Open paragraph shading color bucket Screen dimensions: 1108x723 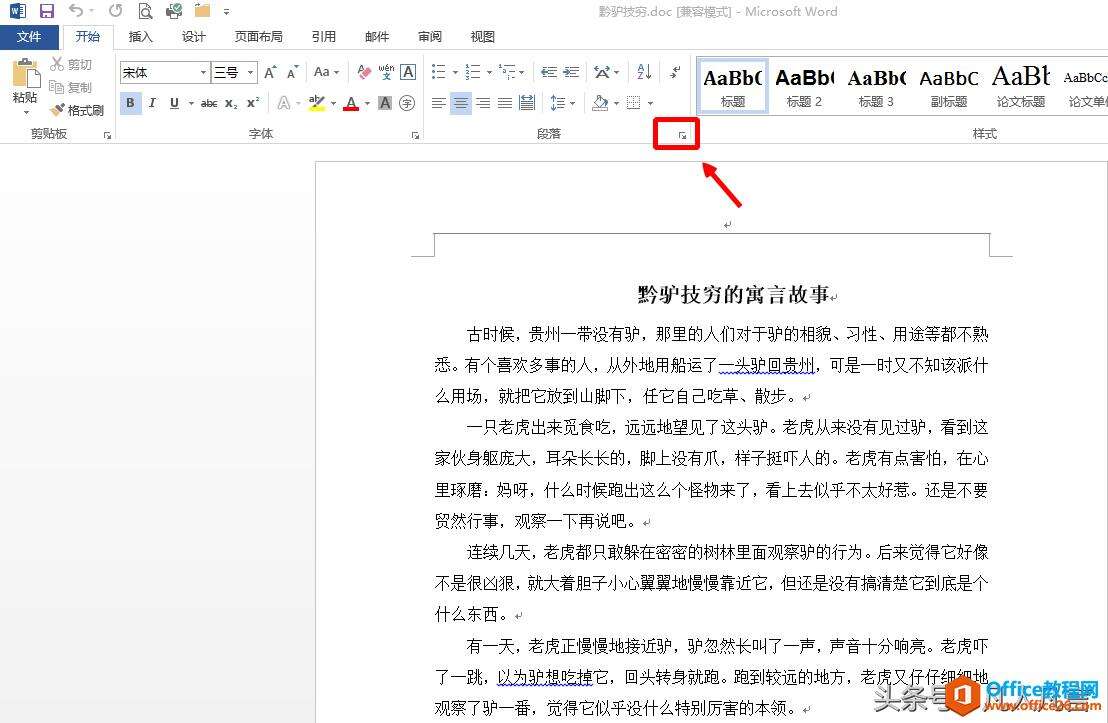(x=600, y=103)
